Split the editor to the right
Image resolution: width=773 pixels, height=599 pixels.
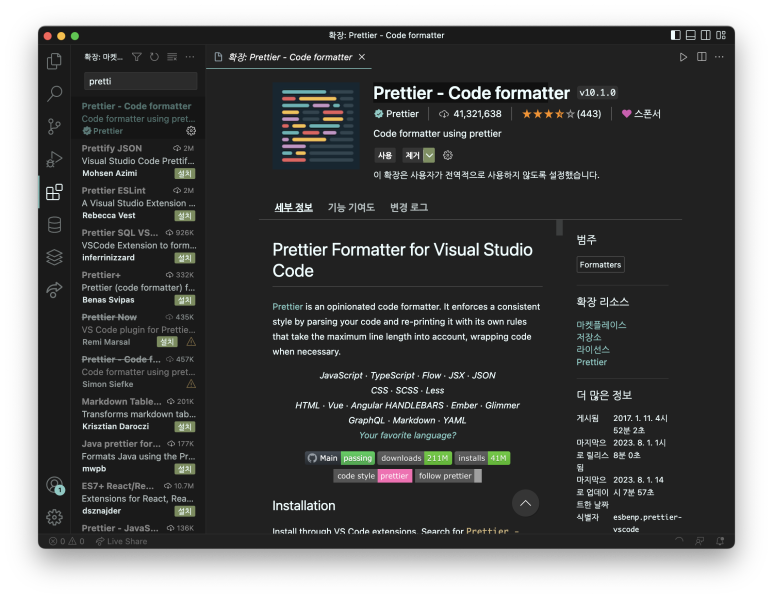pos(702,57)
